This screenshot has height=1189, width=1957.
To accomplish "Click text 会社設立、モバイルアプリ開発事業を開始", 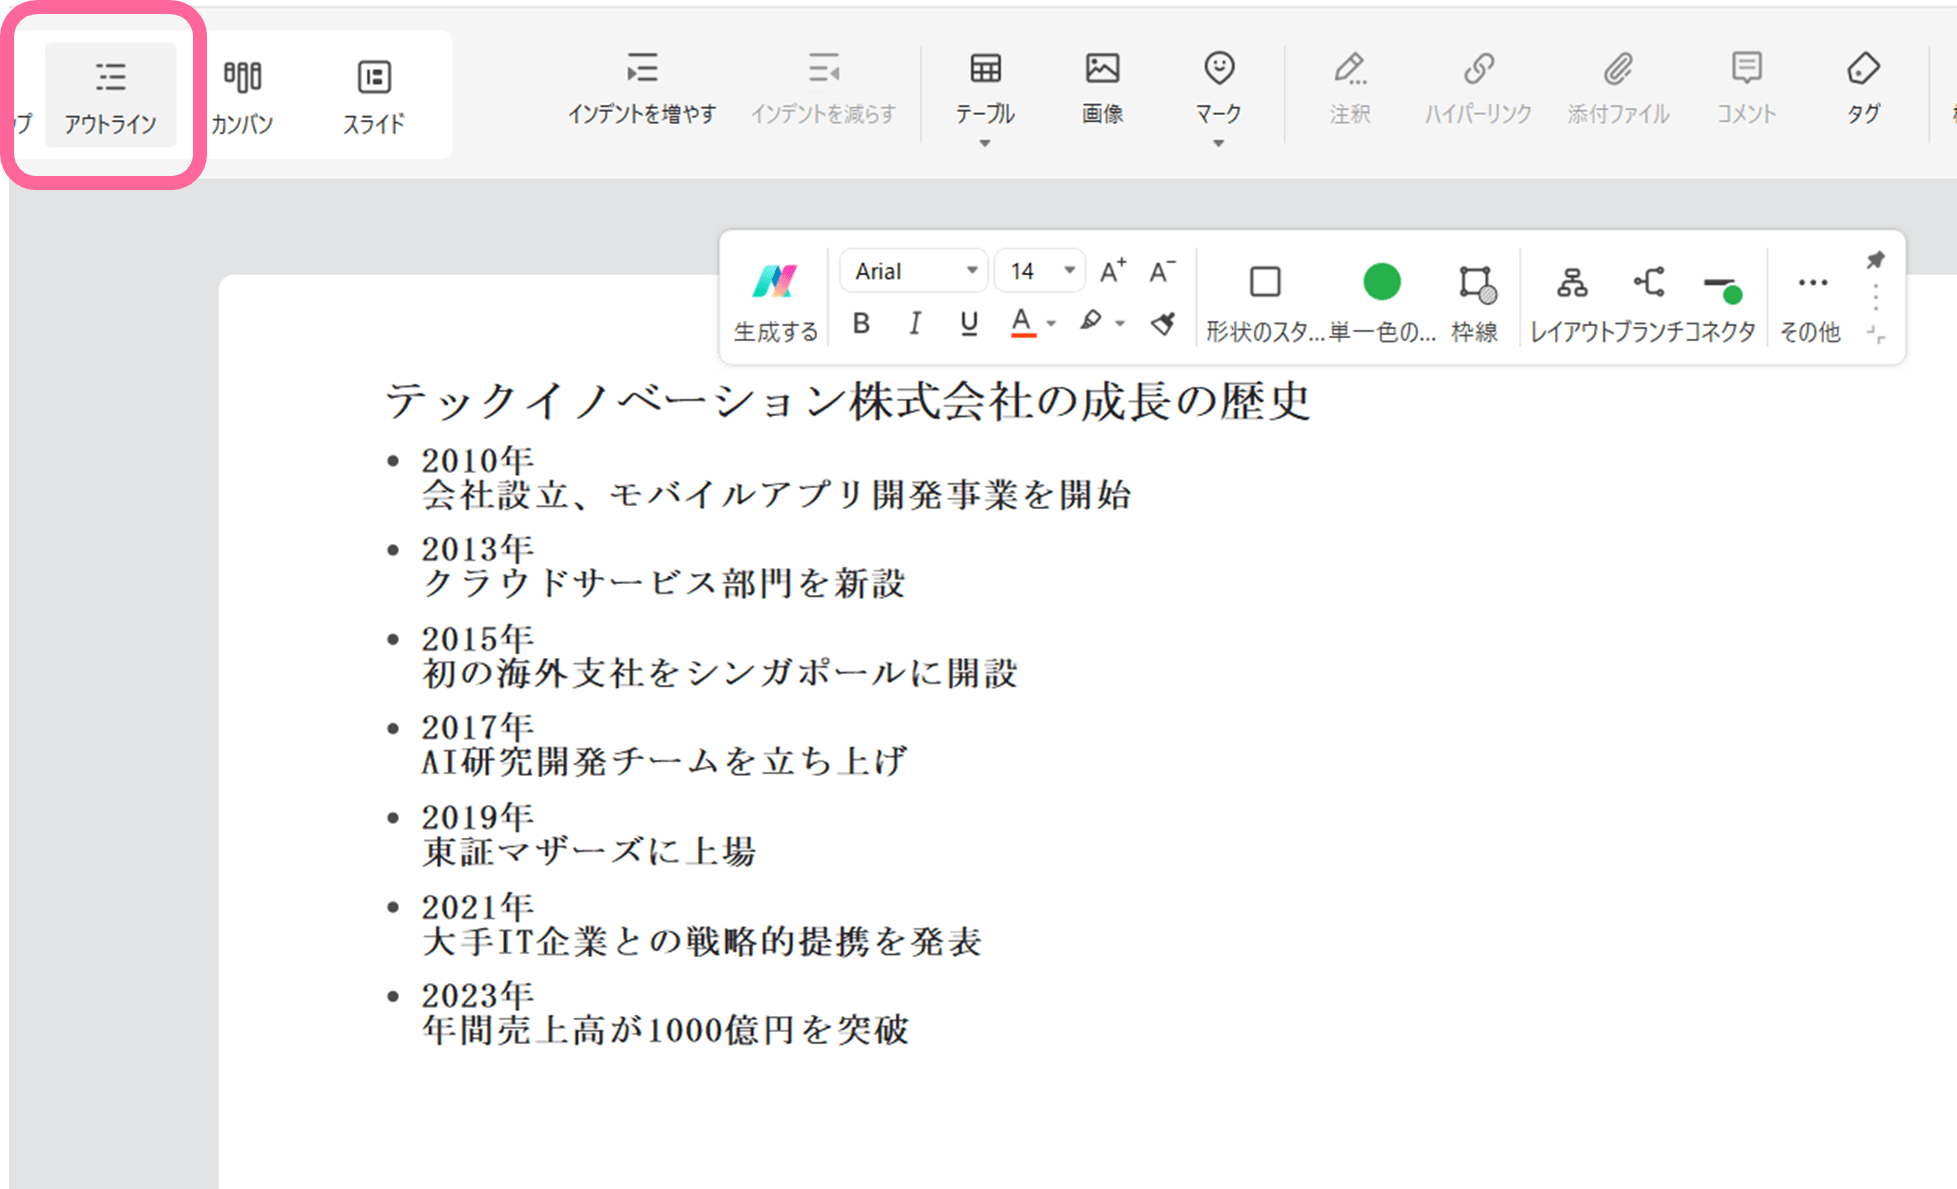I will [777, 494].
